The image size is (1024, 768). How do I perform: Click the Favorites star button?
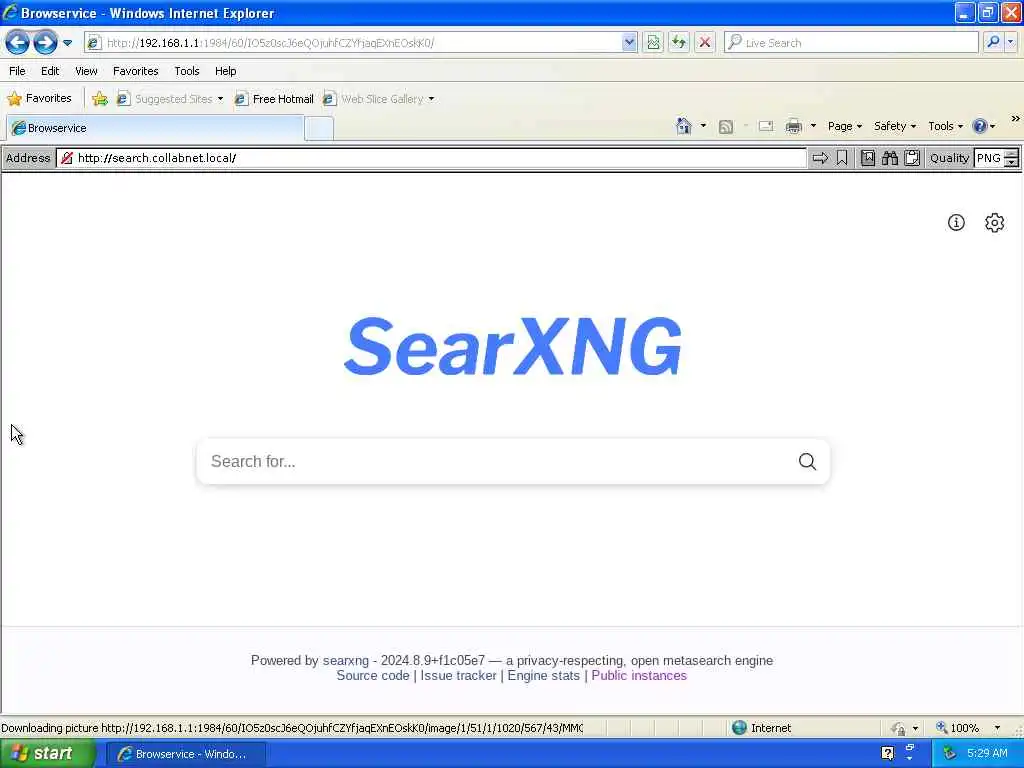point(39,99)
